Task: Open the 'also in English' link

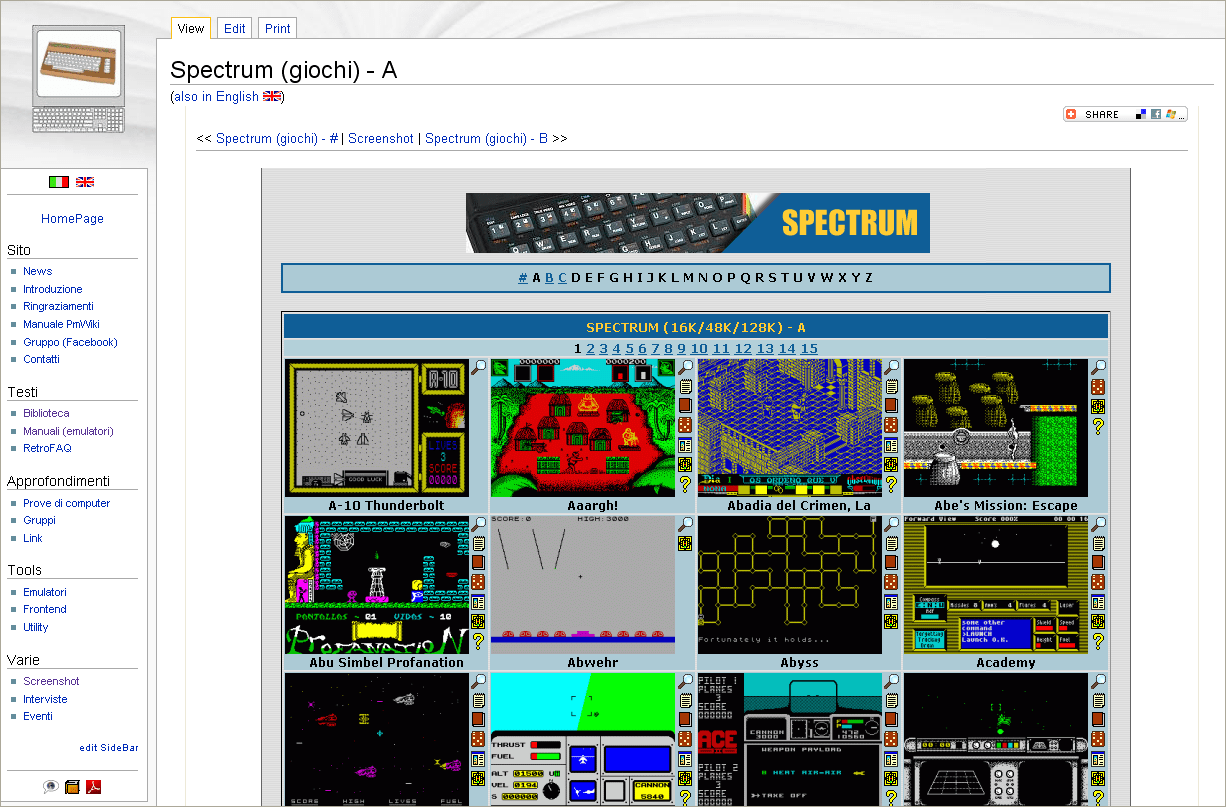Action: coord(216,96)
